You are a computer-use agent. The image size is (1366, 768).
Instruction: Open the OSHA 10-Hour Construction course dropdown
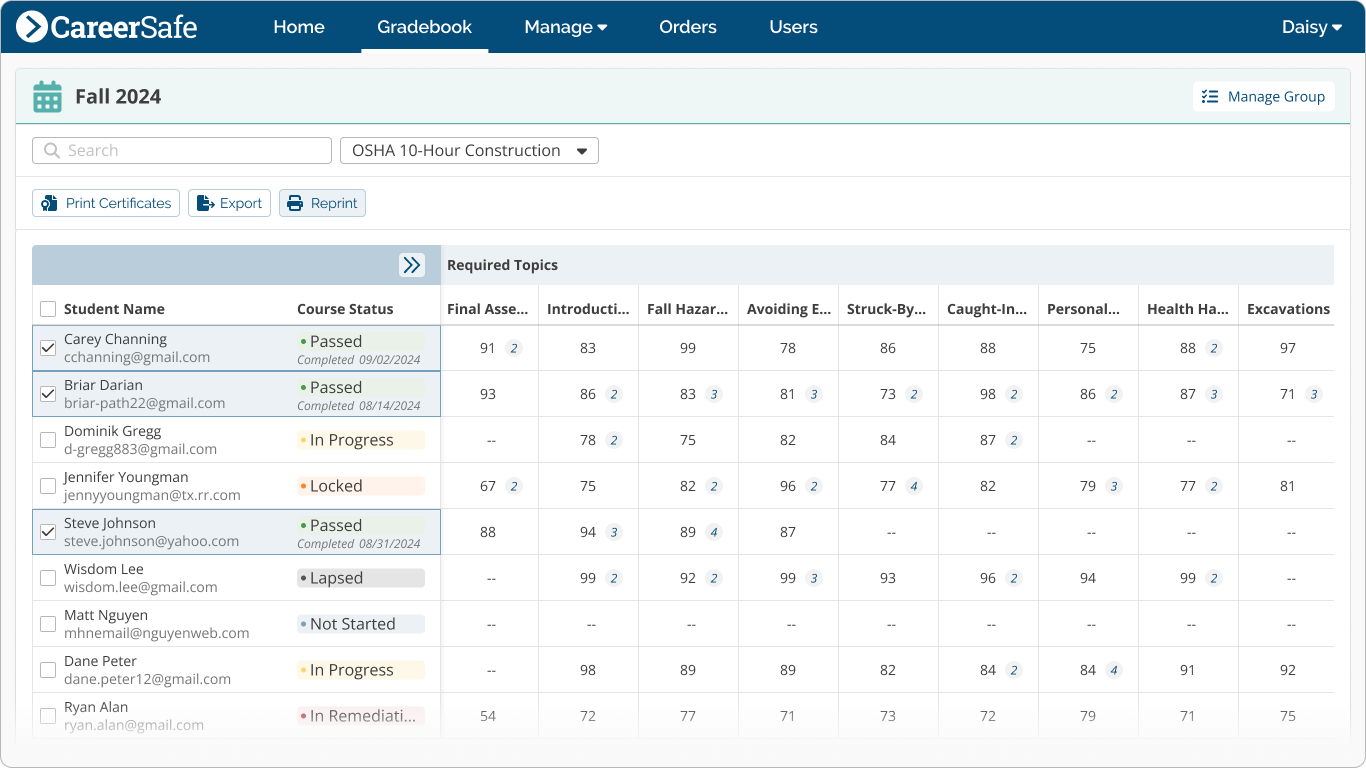tap(469, 150)
